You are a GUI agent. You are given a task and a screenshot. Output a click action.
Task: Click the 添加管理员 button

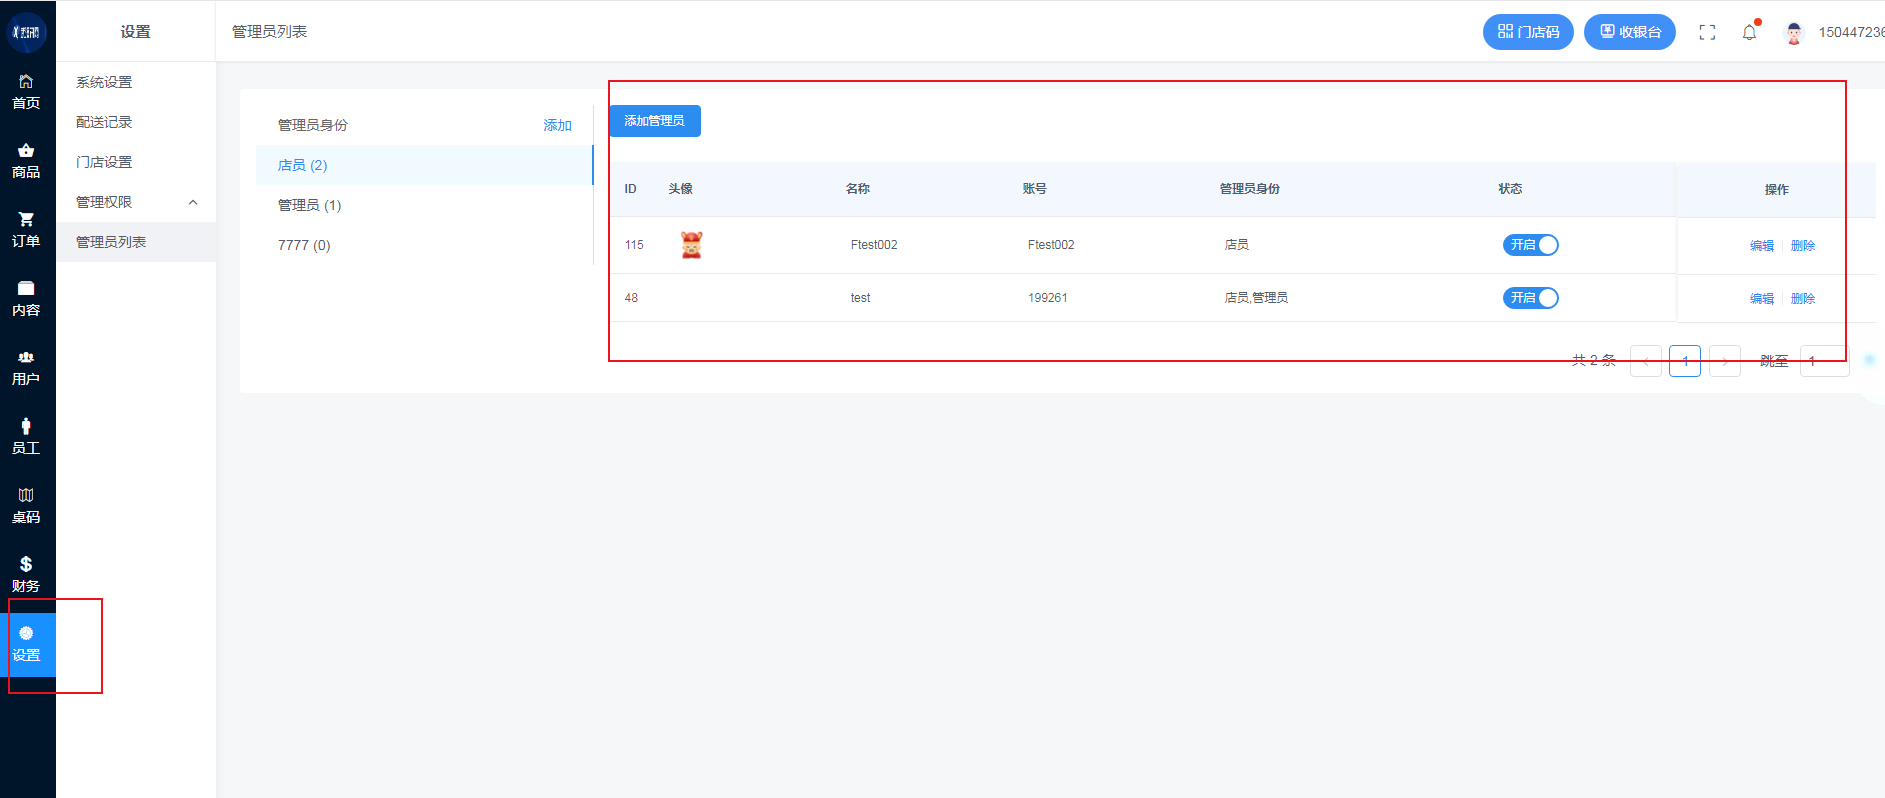655,121
